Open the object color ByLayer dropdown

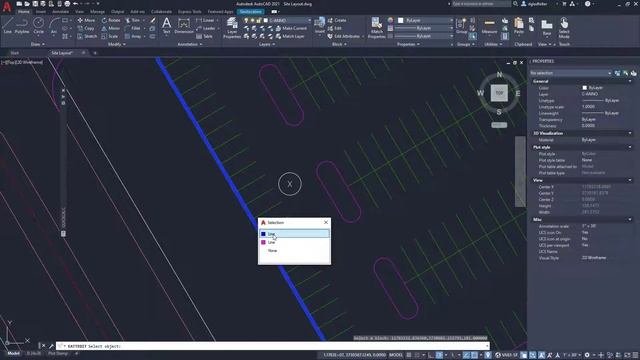(x=425, y=20)
